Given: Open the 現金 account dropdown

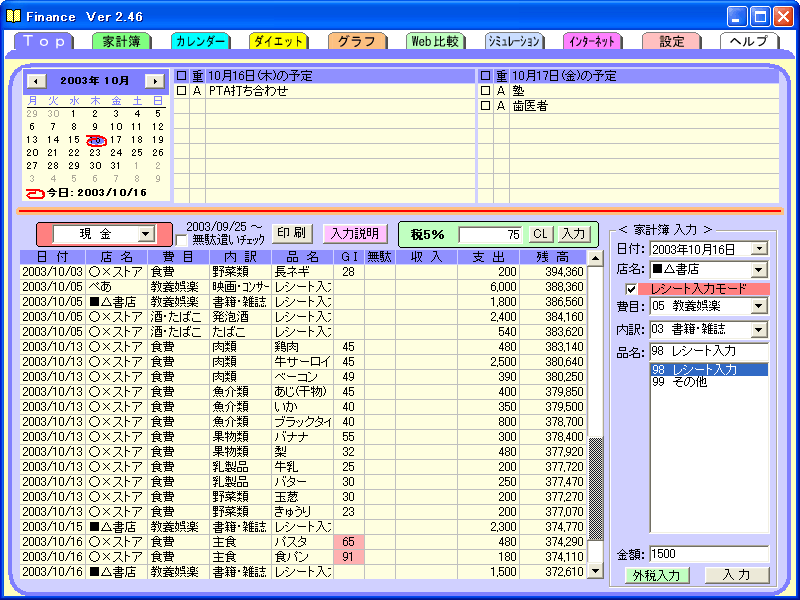Looking at the screenshot, I should tap(146, 234).
